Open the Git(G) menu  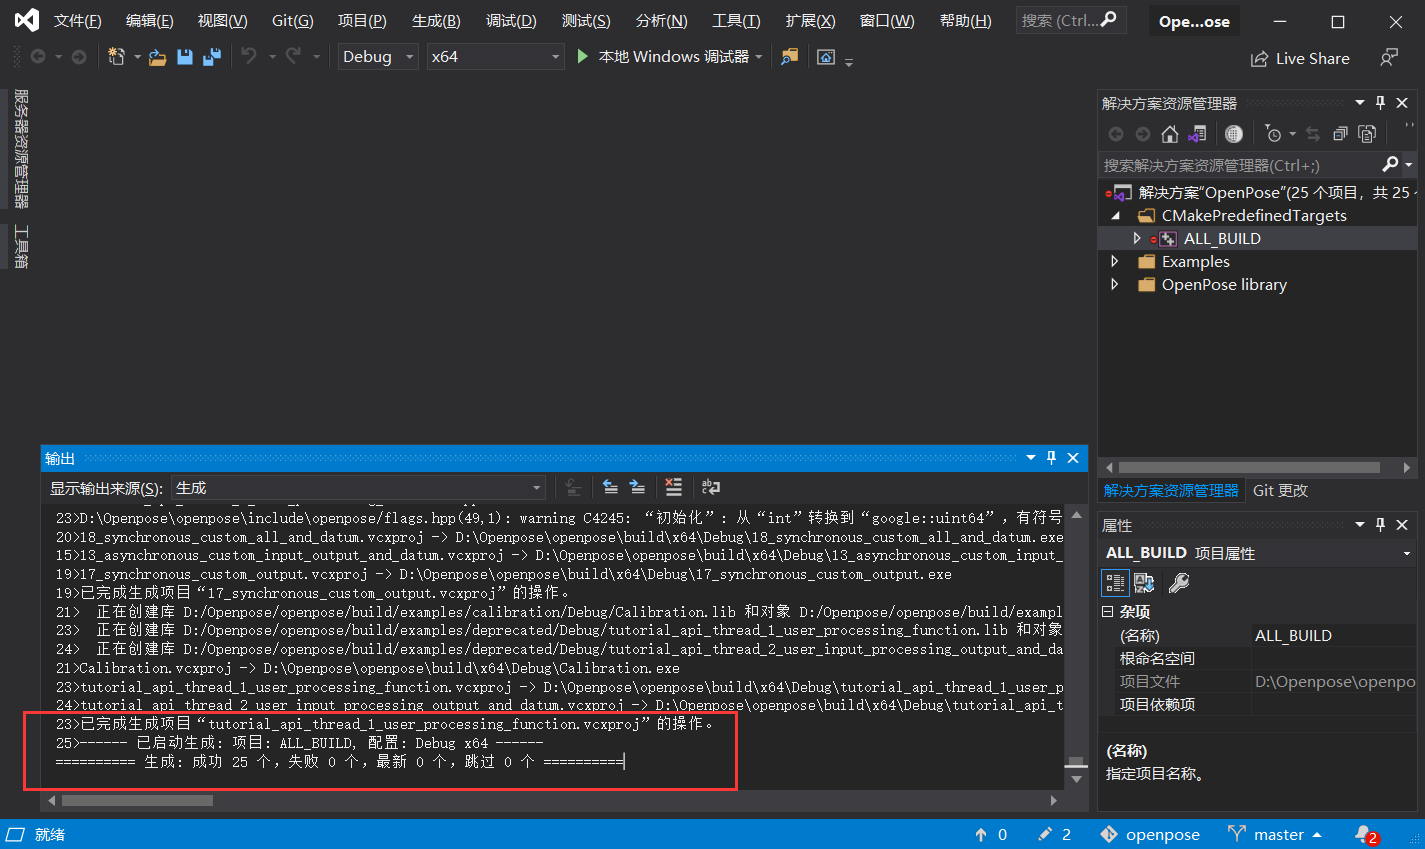pyautogui.click(x=292, y=21)
